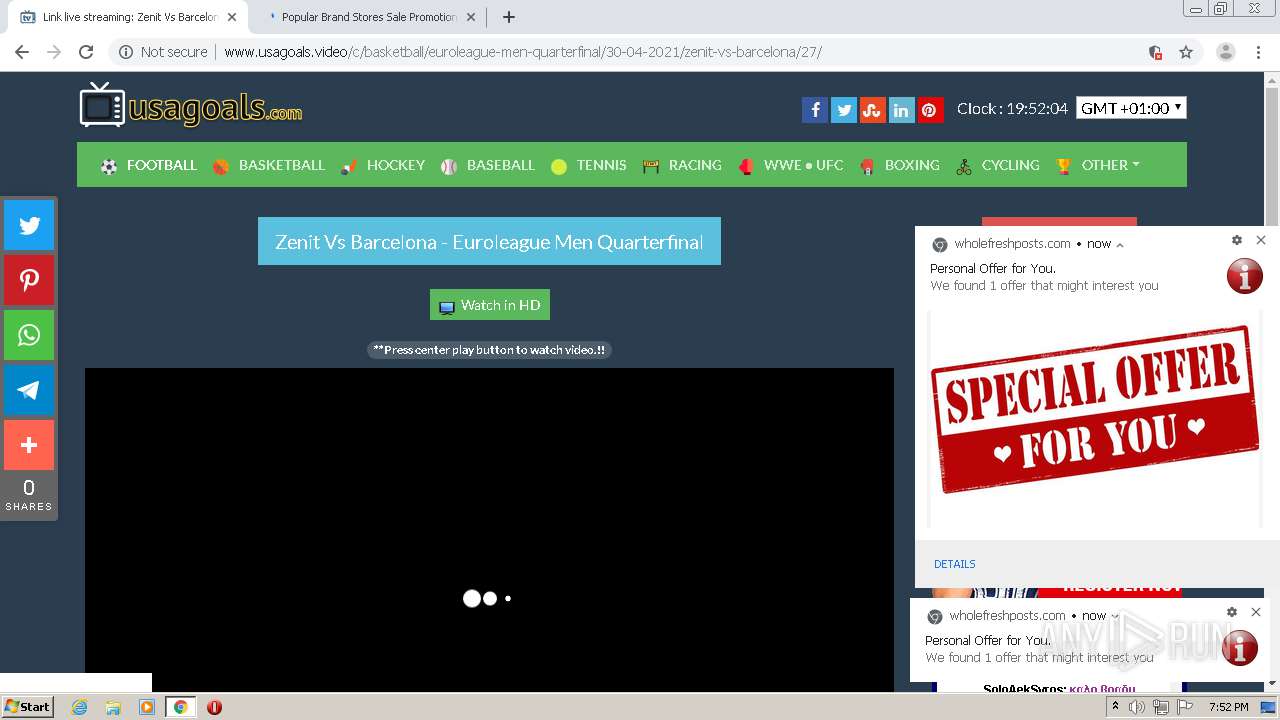
Task: Share page via WhatsApp sidebar button
Action: [x=29, y=335]
